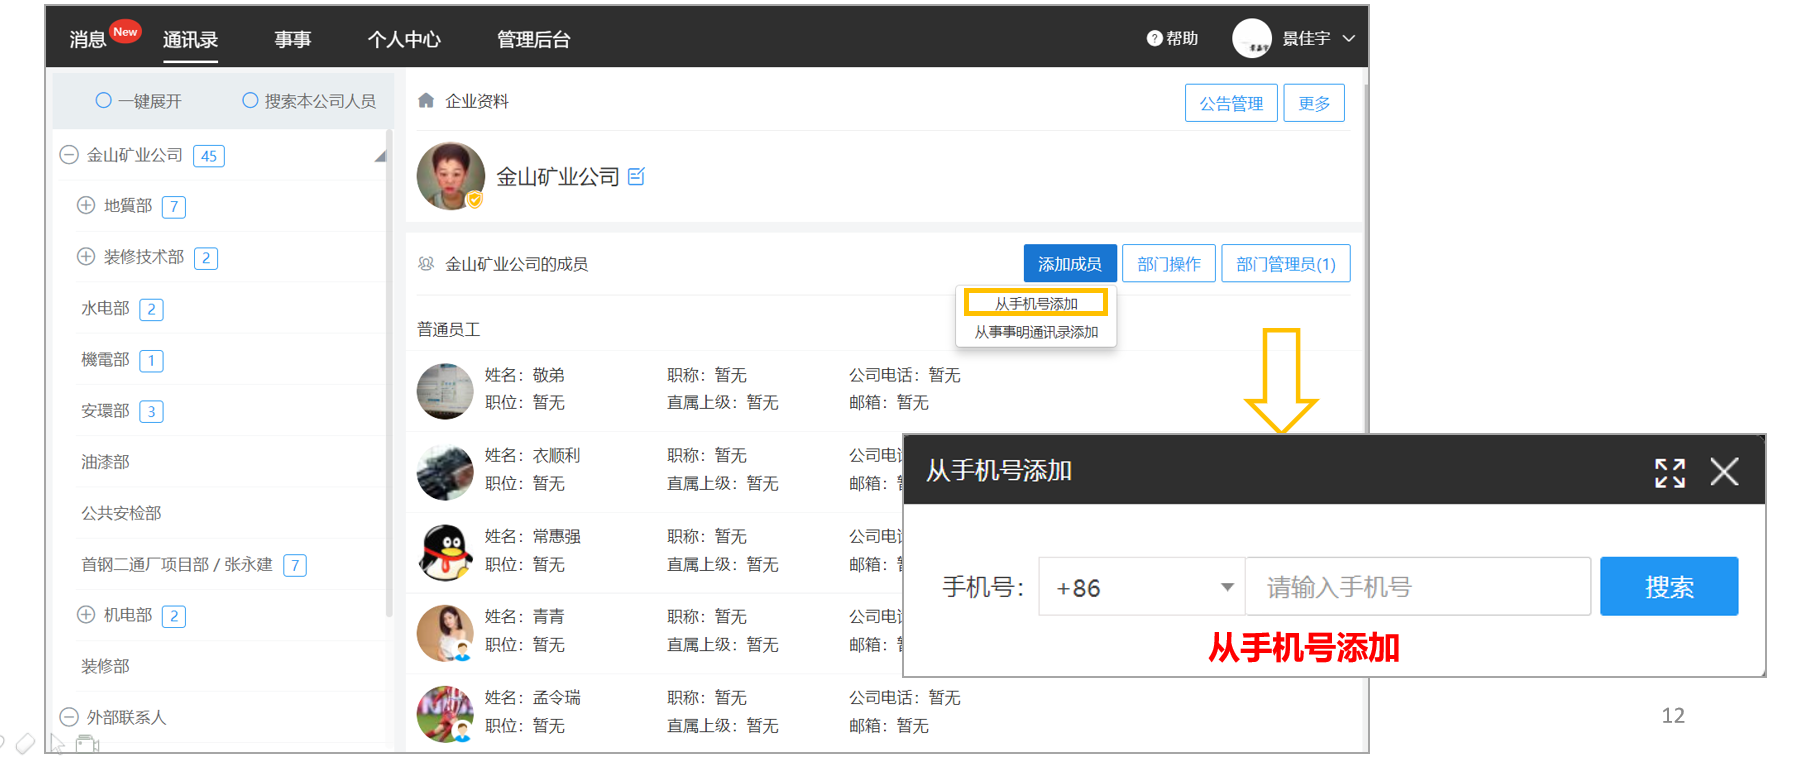
Task: Select 搜索本公司人员 radio option
Action: point(250,100)
